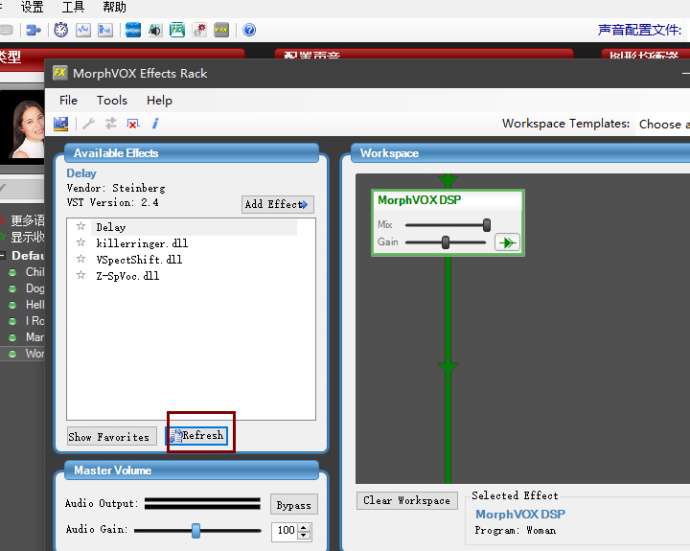Star VSpectShift.dll as favorite
This screenshot has width=690, height=551.
[x=81, y=259]
